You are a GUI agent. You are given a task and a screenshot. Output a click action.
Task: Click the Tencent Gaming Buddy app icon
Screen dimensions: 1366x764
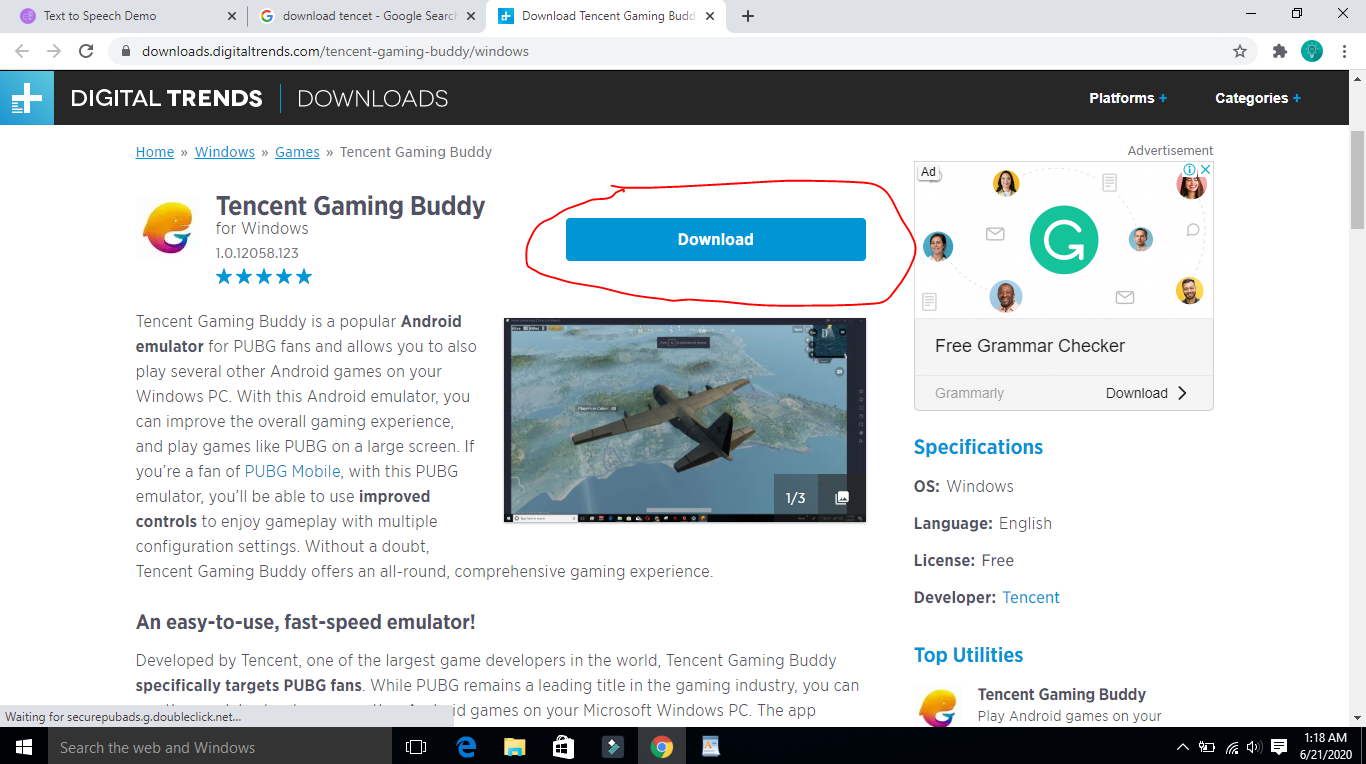tap(168, 229)
